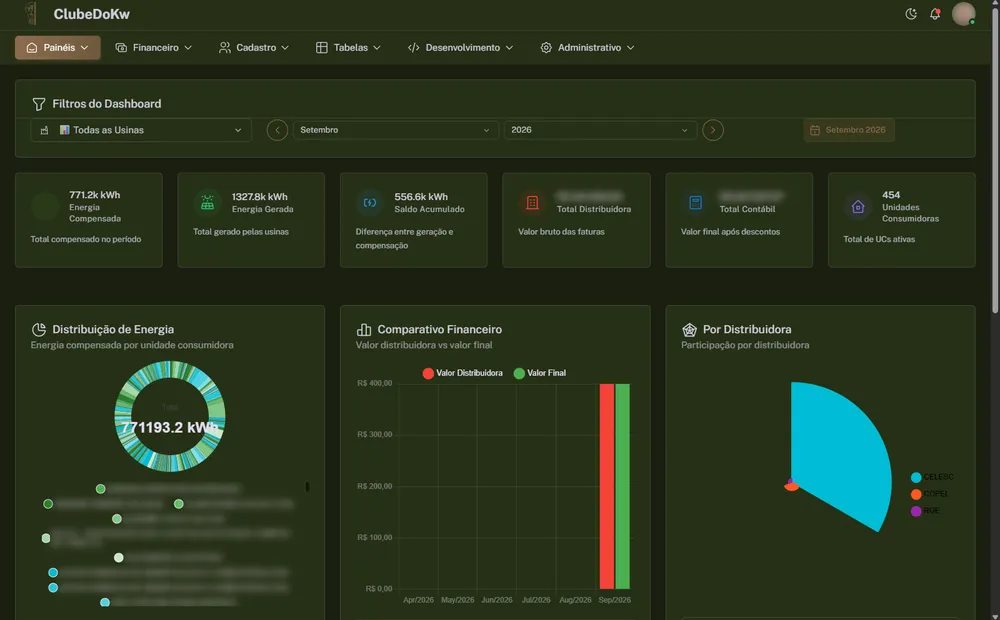Click the 1327.8k kWh value
1000x620 pixels.
(260, 196)
